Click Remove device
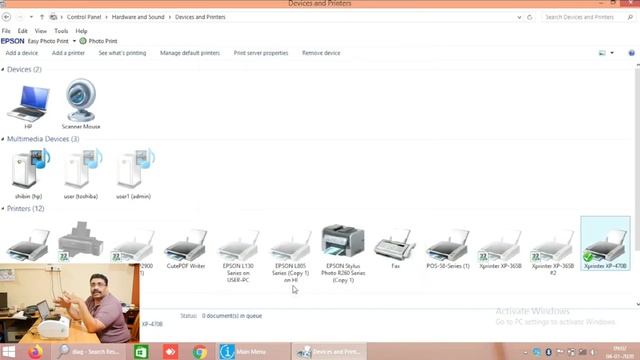 click(x=321, y=53)
